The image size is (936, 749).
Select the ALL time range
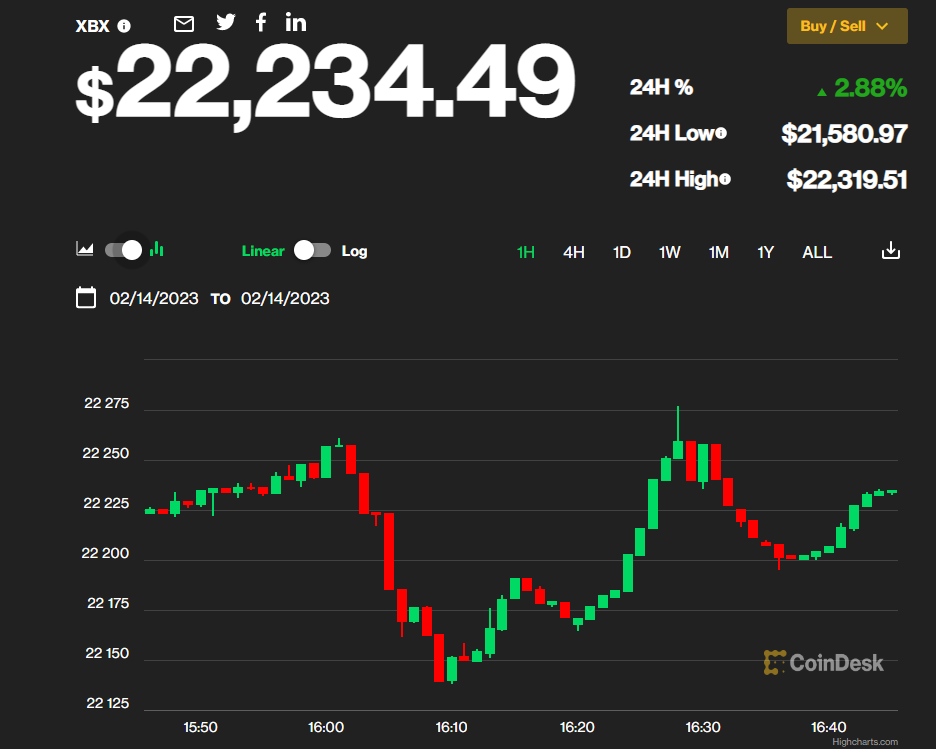(x=817, y=252)
